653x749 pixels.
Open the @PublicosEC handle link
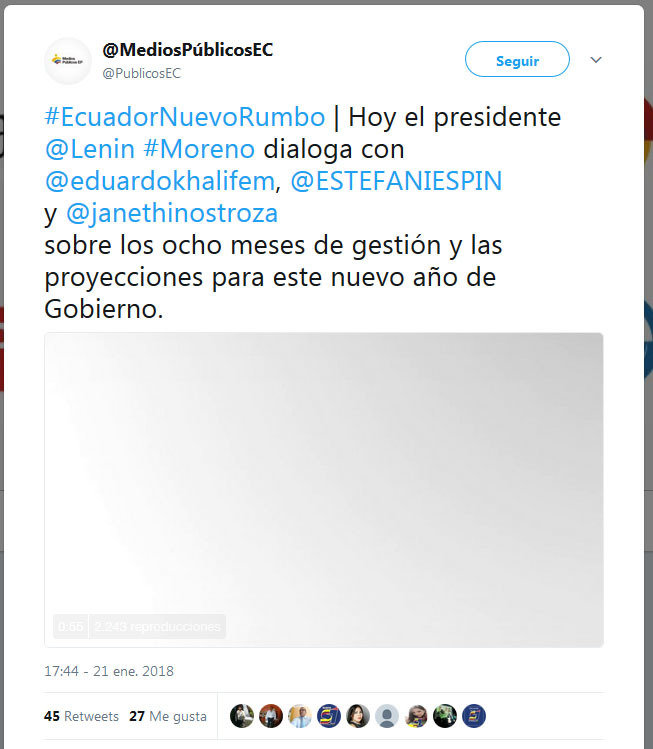tap(141, 73)
